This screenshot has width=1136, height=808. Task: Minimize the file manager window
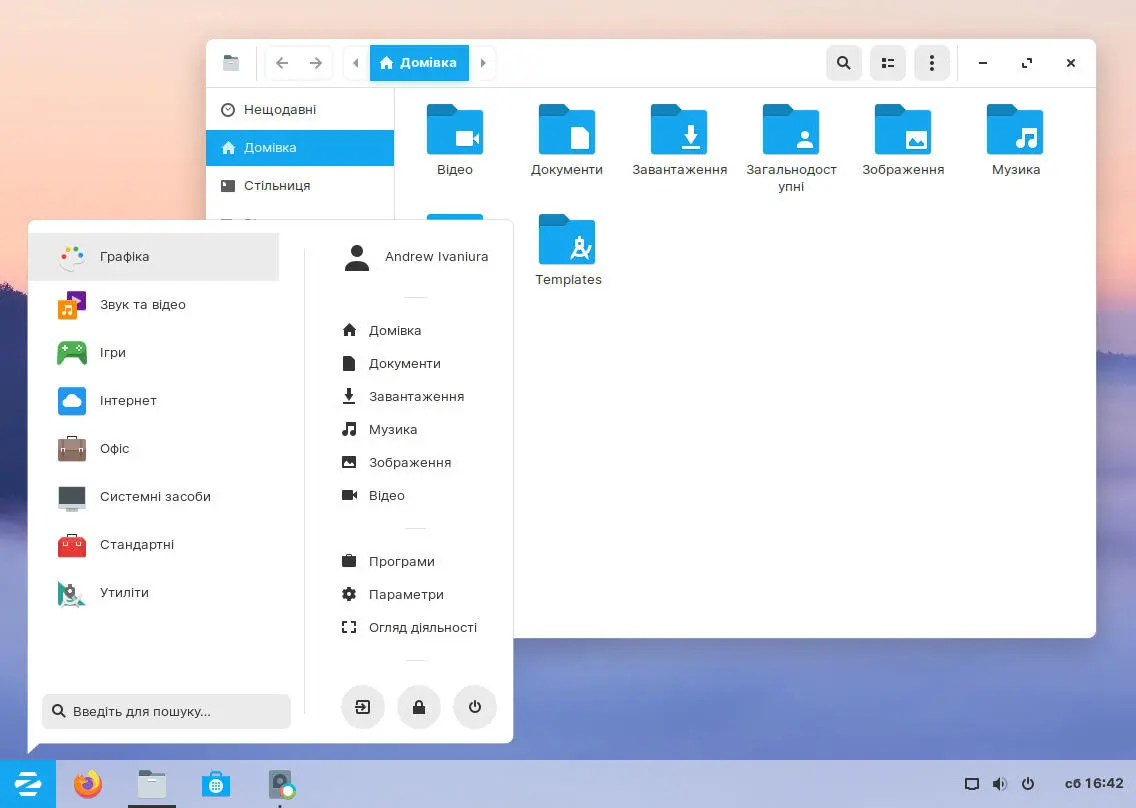coord(982,63)
